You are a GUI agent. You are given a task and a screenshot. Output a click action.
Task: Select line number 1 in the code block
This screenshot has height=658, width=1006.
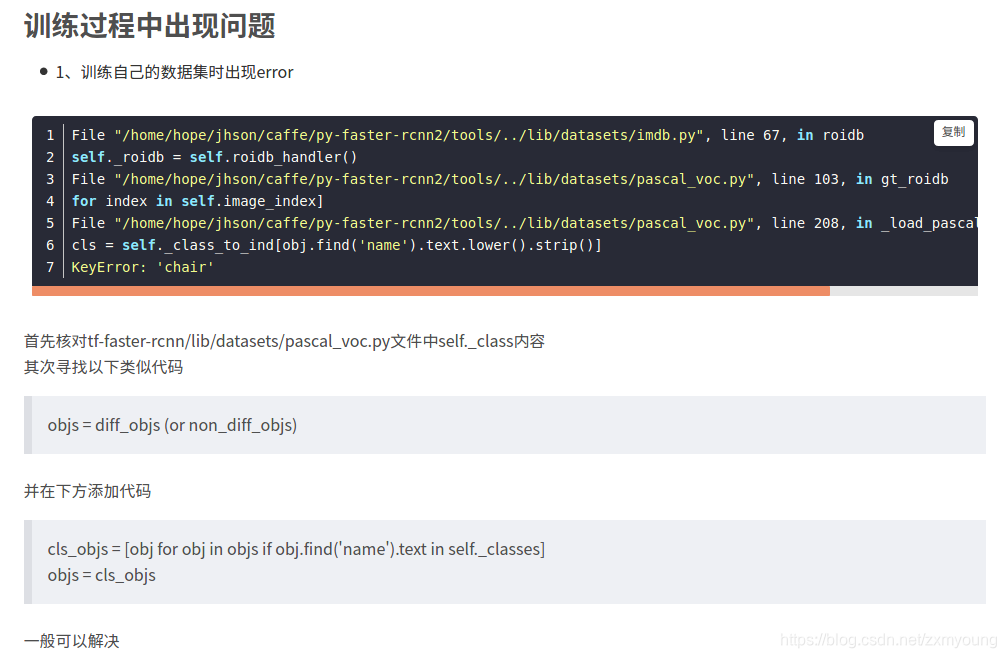[49, 135]
